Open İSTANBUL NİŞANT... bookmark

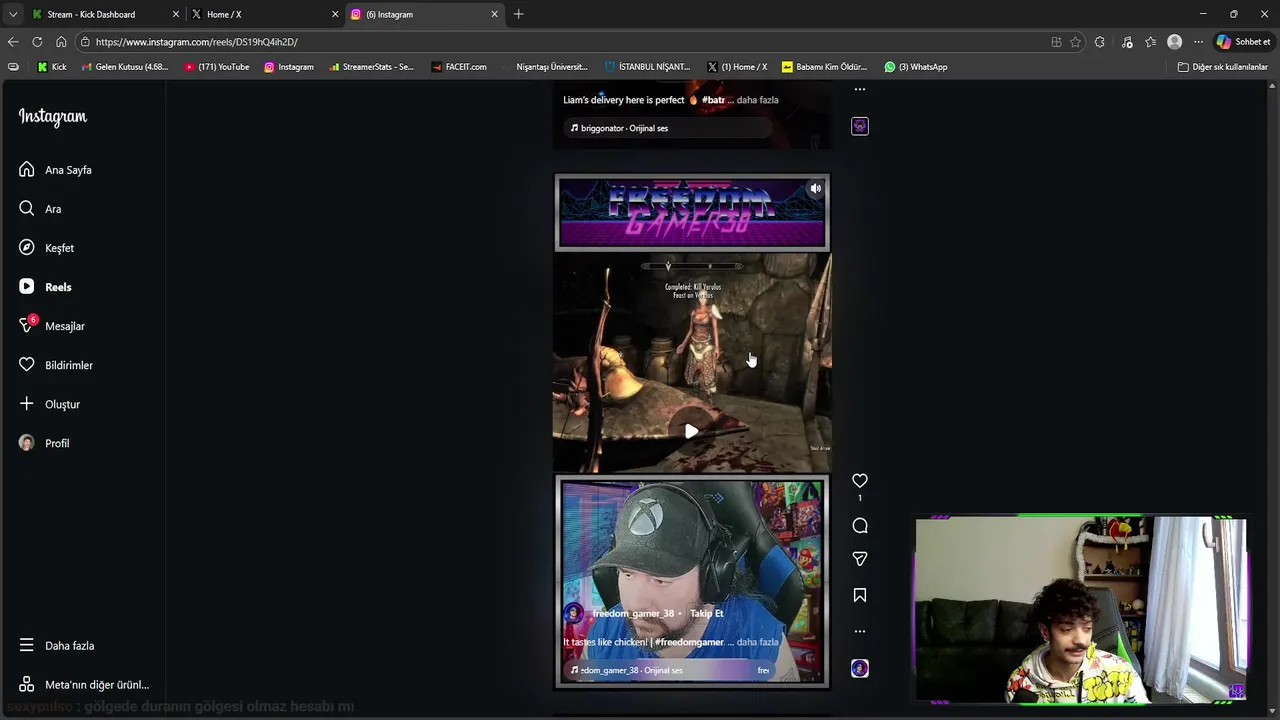pos(648,67)
